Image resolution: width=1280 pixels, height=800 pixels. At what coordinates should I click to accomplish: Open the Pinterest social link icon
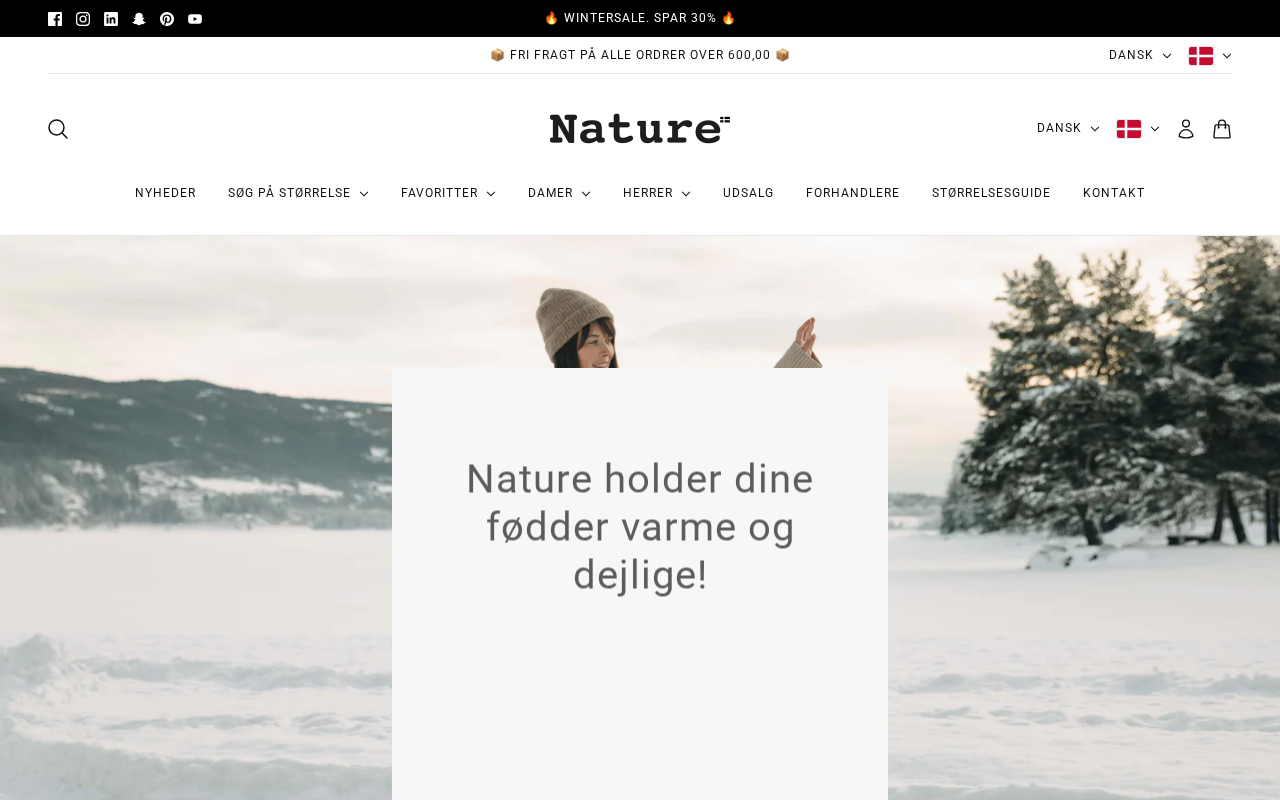click(x=167, y=19)
